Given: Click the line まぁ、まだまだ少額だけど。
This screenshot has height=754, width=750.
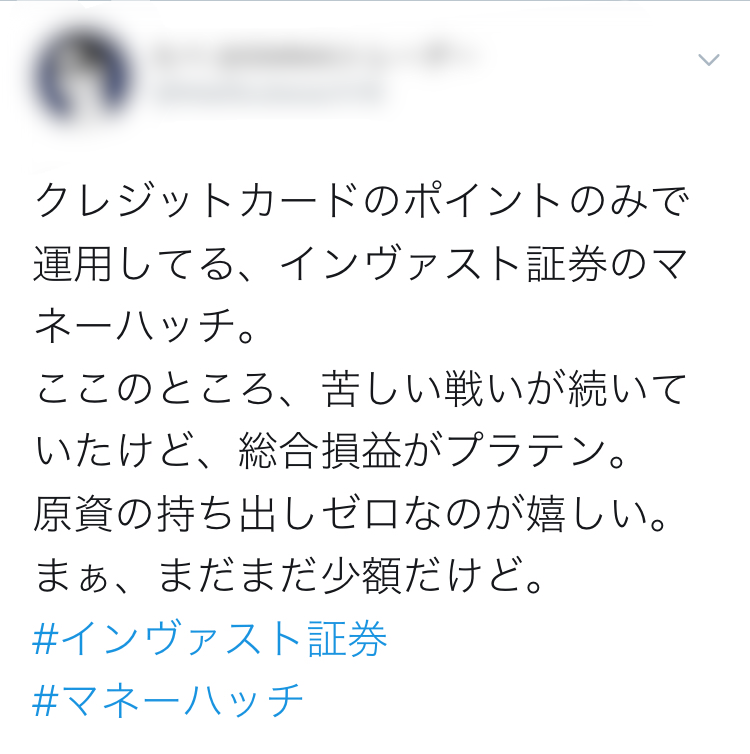Looking at the screenshot, I should pyautogui.click(x=289, y=576).
